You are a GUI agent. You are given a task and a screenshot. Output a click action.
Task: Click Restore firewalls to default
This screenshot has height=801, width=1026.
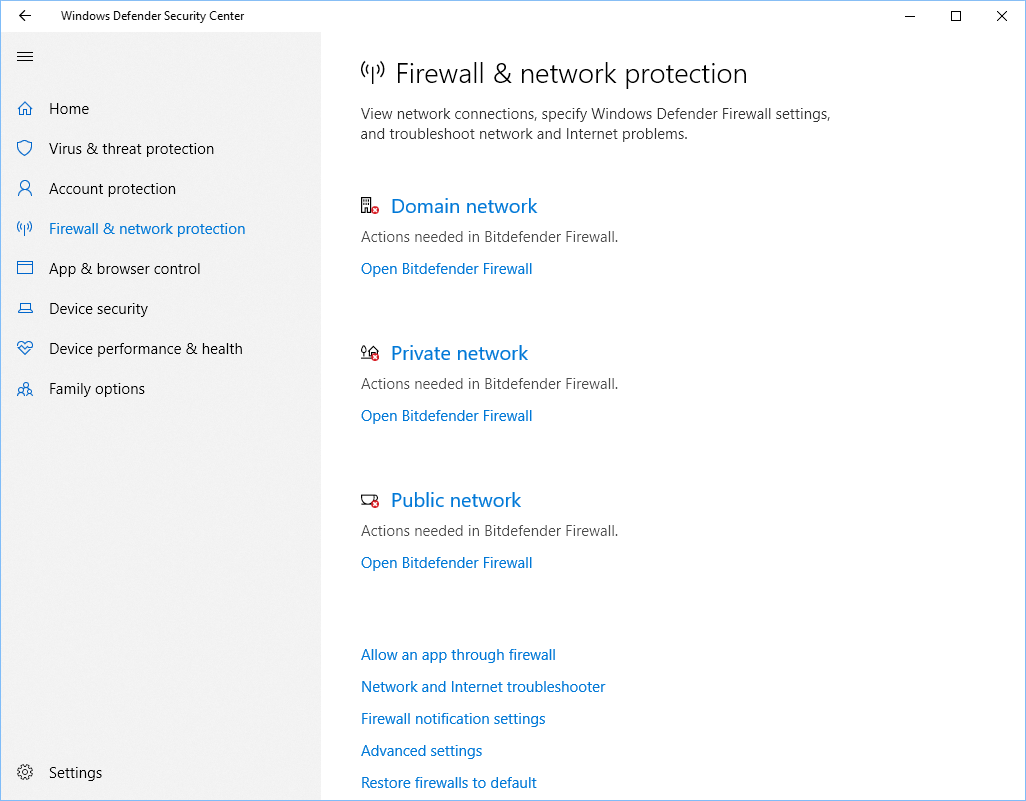click(449, 783)
